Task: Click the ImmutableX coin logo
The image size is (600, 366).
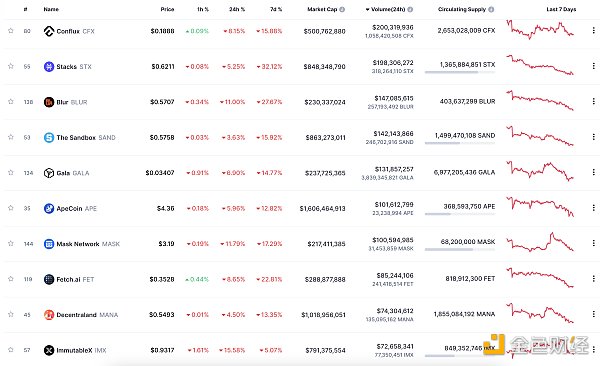Action: click(x=49, y=350)
